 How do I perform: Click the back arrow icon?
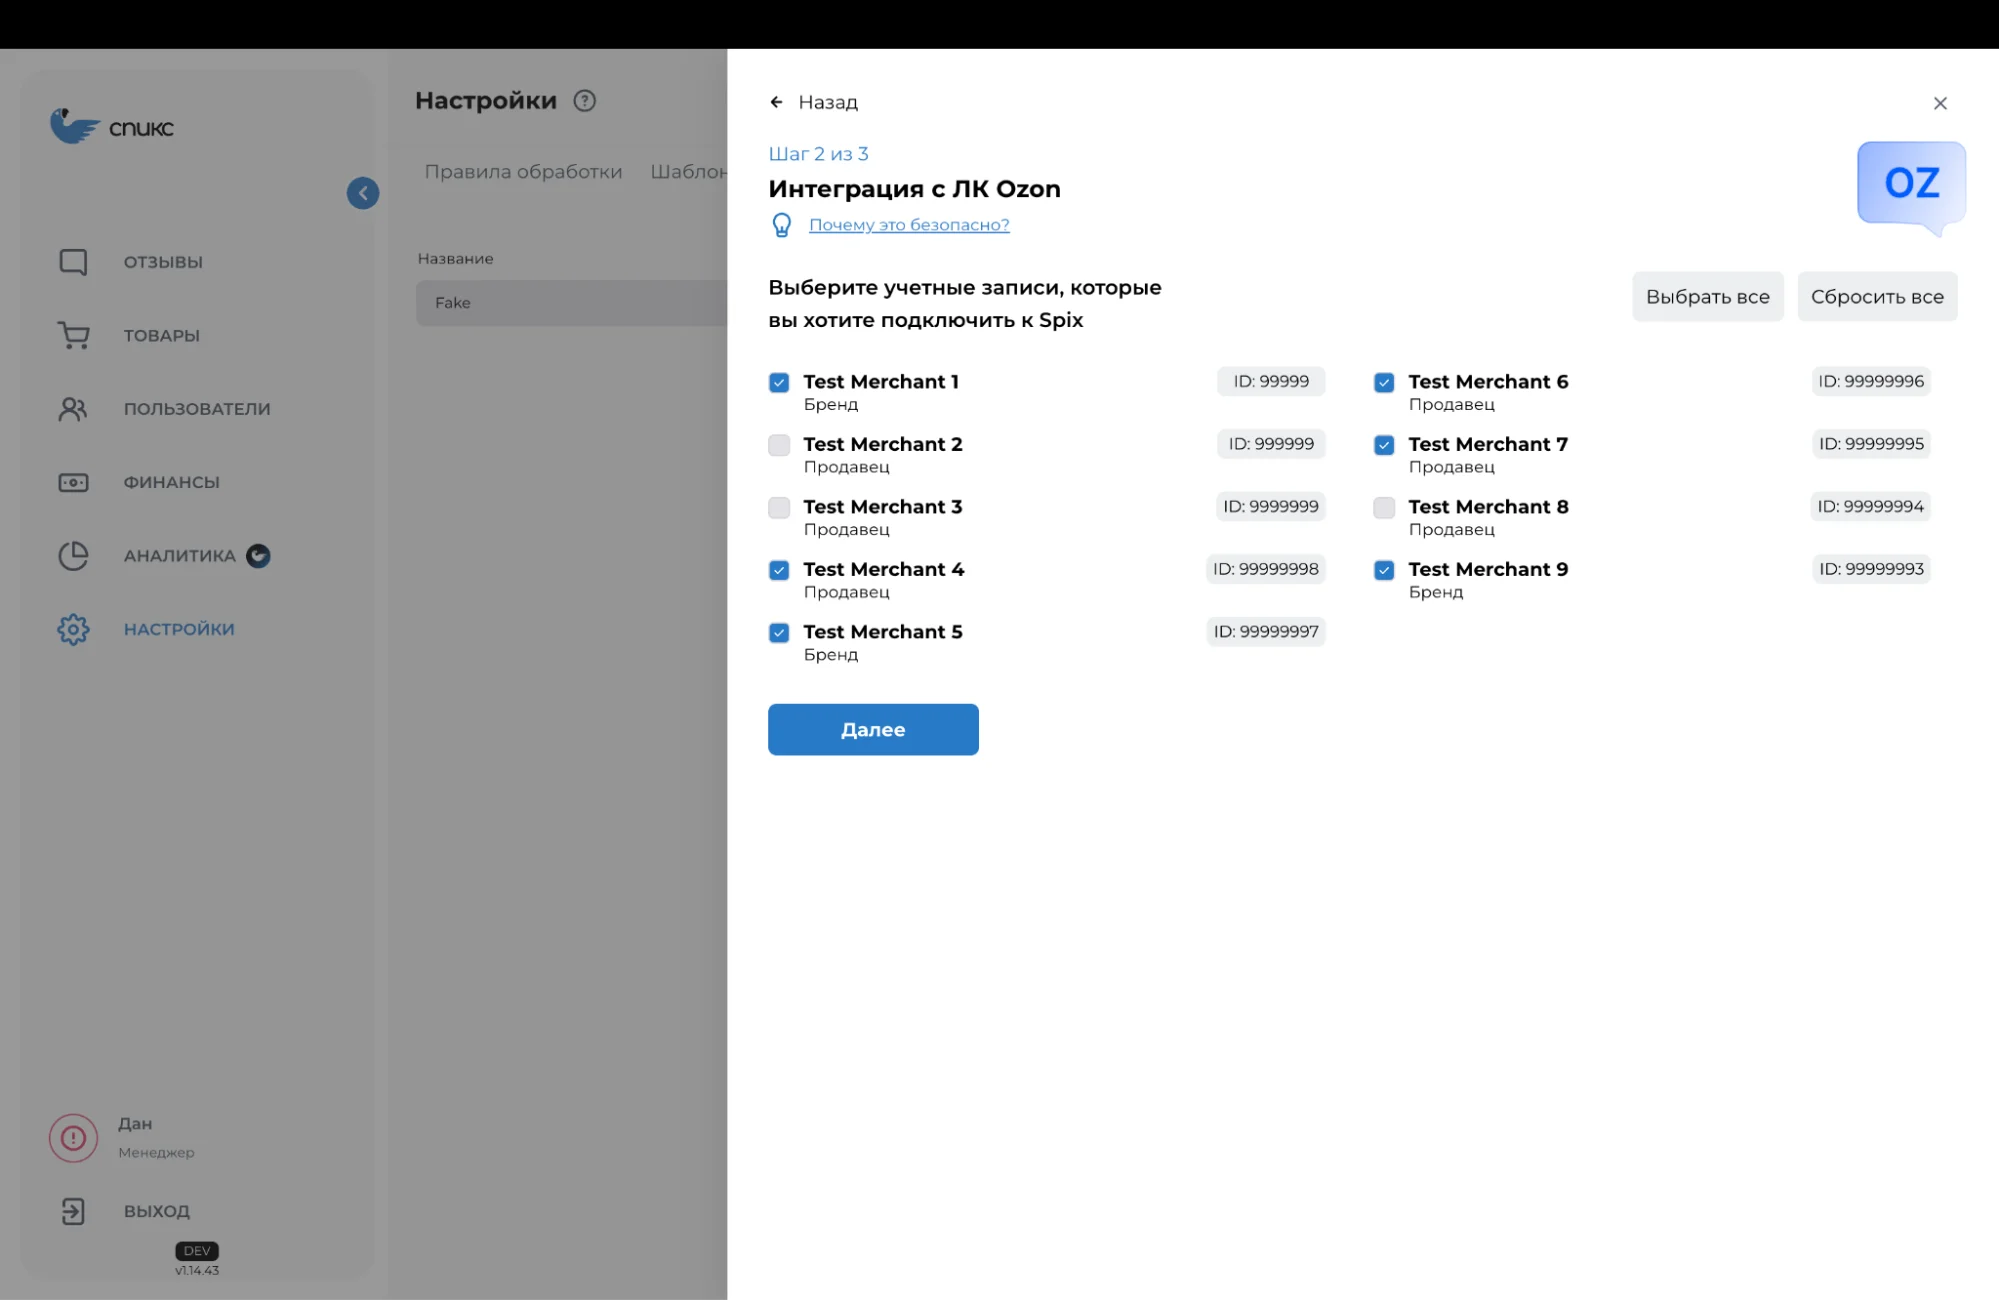[x=776, y=102]
